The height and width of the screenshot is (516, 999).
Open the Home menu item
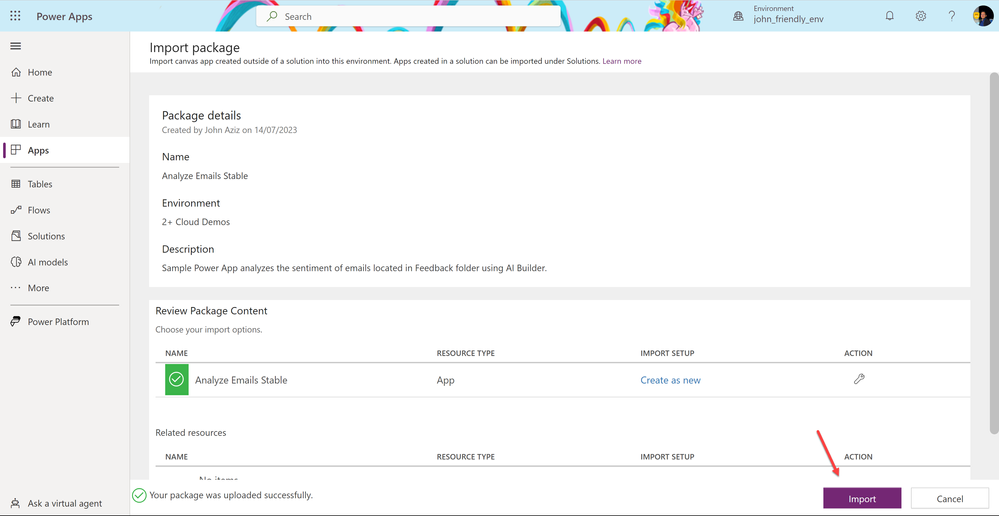pos(66,73)
